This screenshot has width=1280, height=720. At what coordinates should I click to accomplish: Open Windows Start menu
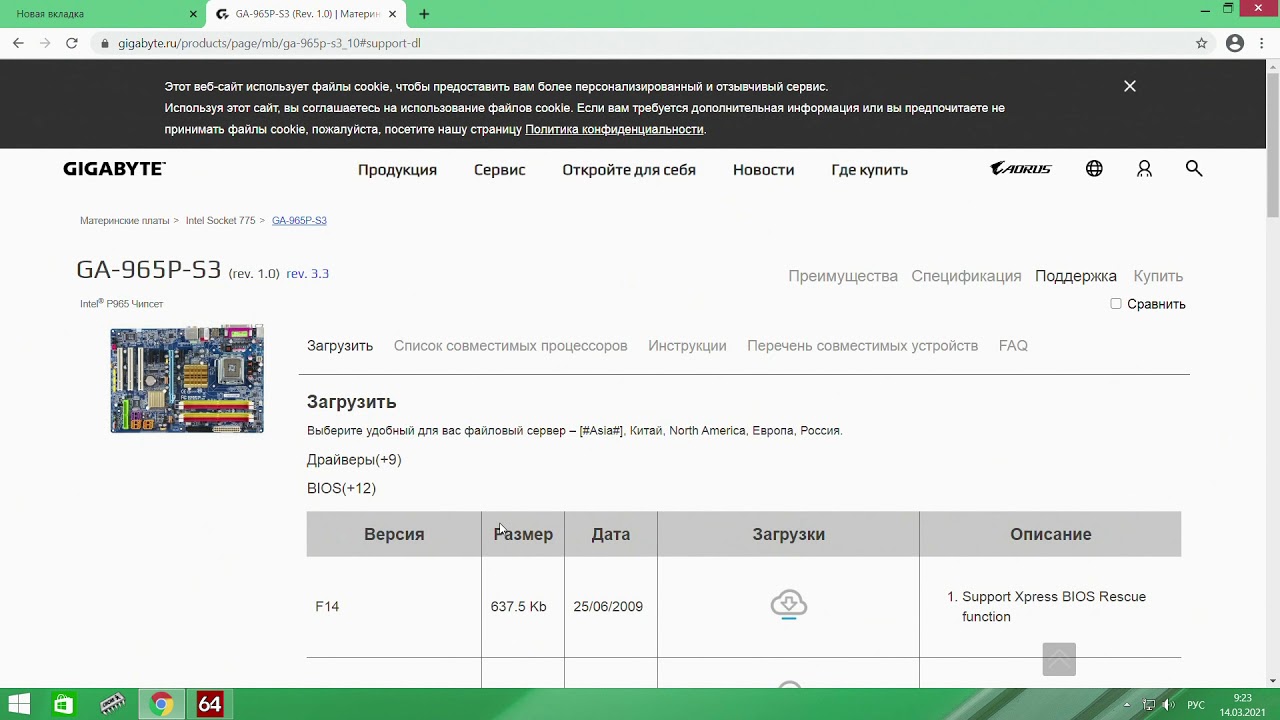18,704
